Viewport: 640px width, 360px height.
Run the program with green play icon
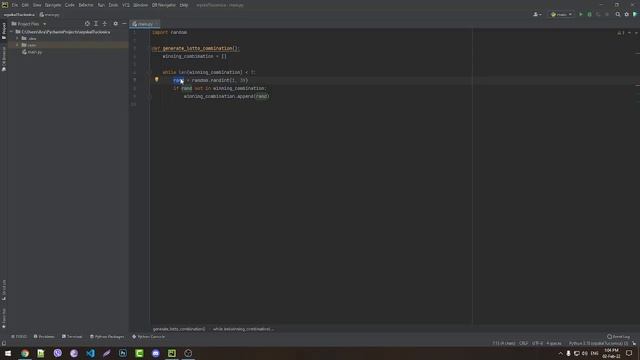point(581,14)
